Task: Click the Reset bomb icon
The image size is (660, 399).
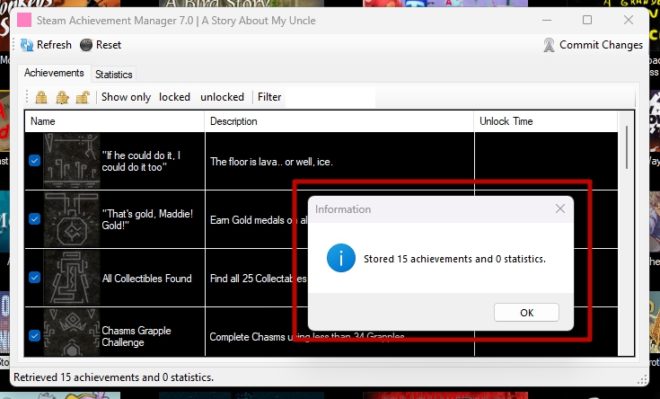Action: pos(86,45)
